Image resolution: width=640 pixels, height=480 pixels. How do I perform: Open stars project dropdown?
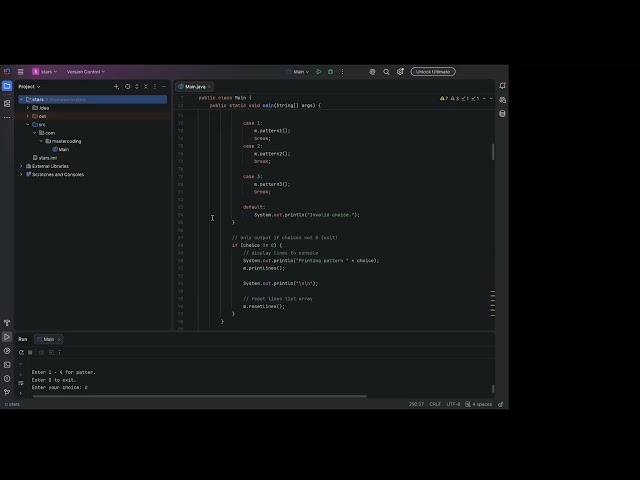click(45, 72)
